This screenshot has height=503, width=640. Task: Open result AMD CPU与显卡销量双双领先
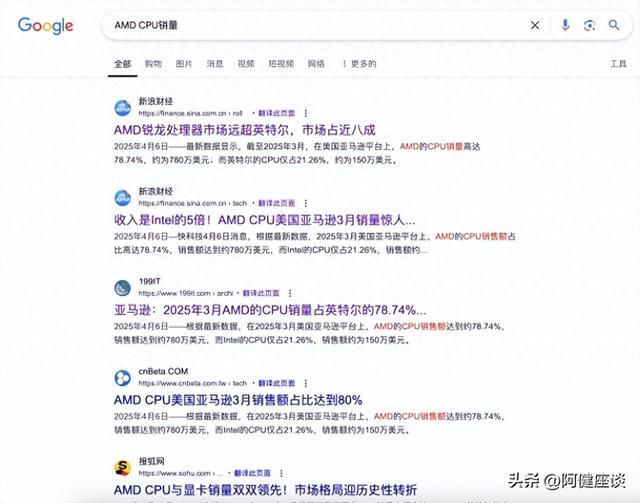(265, 490)
